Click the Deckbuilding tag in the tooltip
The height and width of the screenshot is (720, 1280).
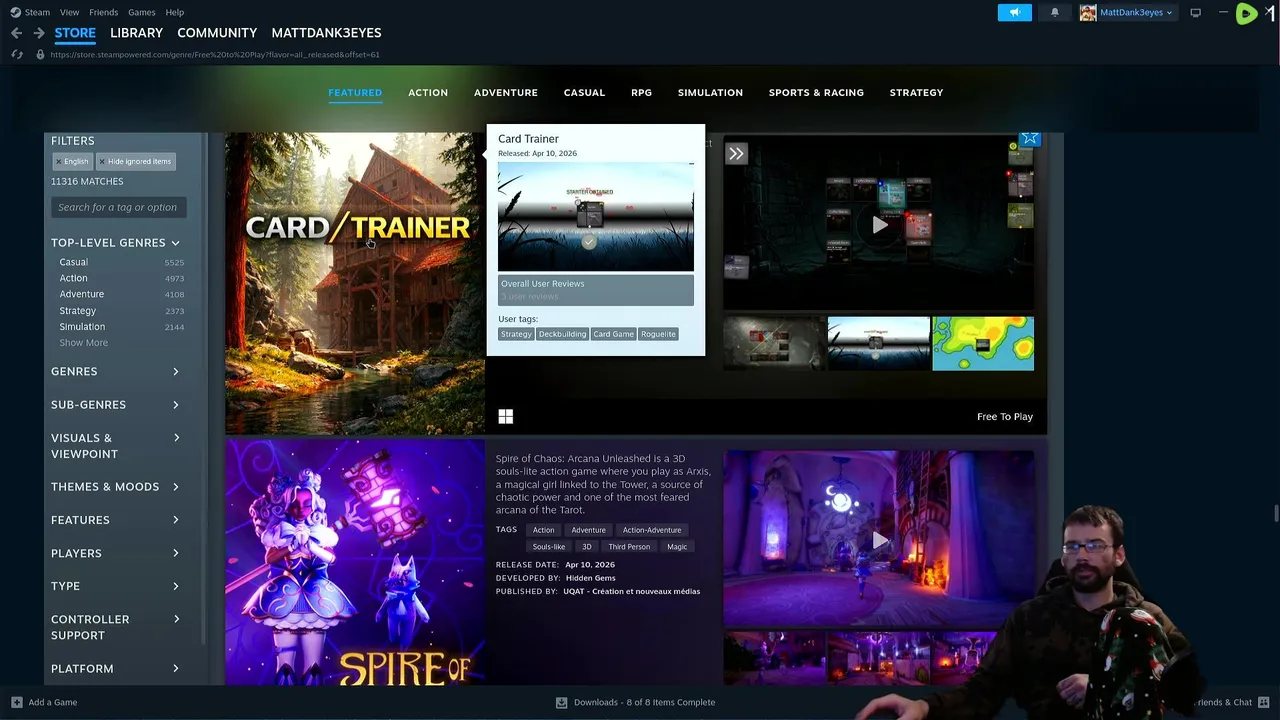562,334
